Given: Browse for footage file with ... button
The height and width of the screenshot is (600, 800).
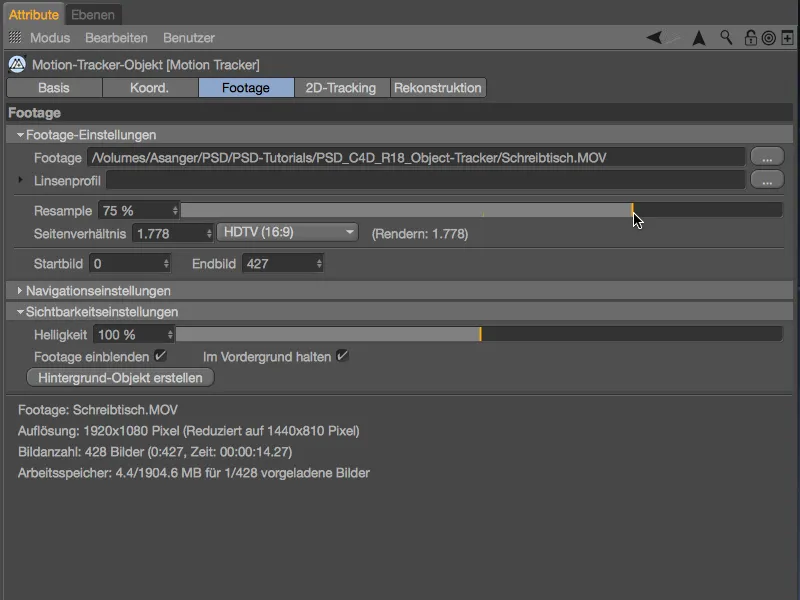Looking at the screenshot, I should tap(767, 158).
